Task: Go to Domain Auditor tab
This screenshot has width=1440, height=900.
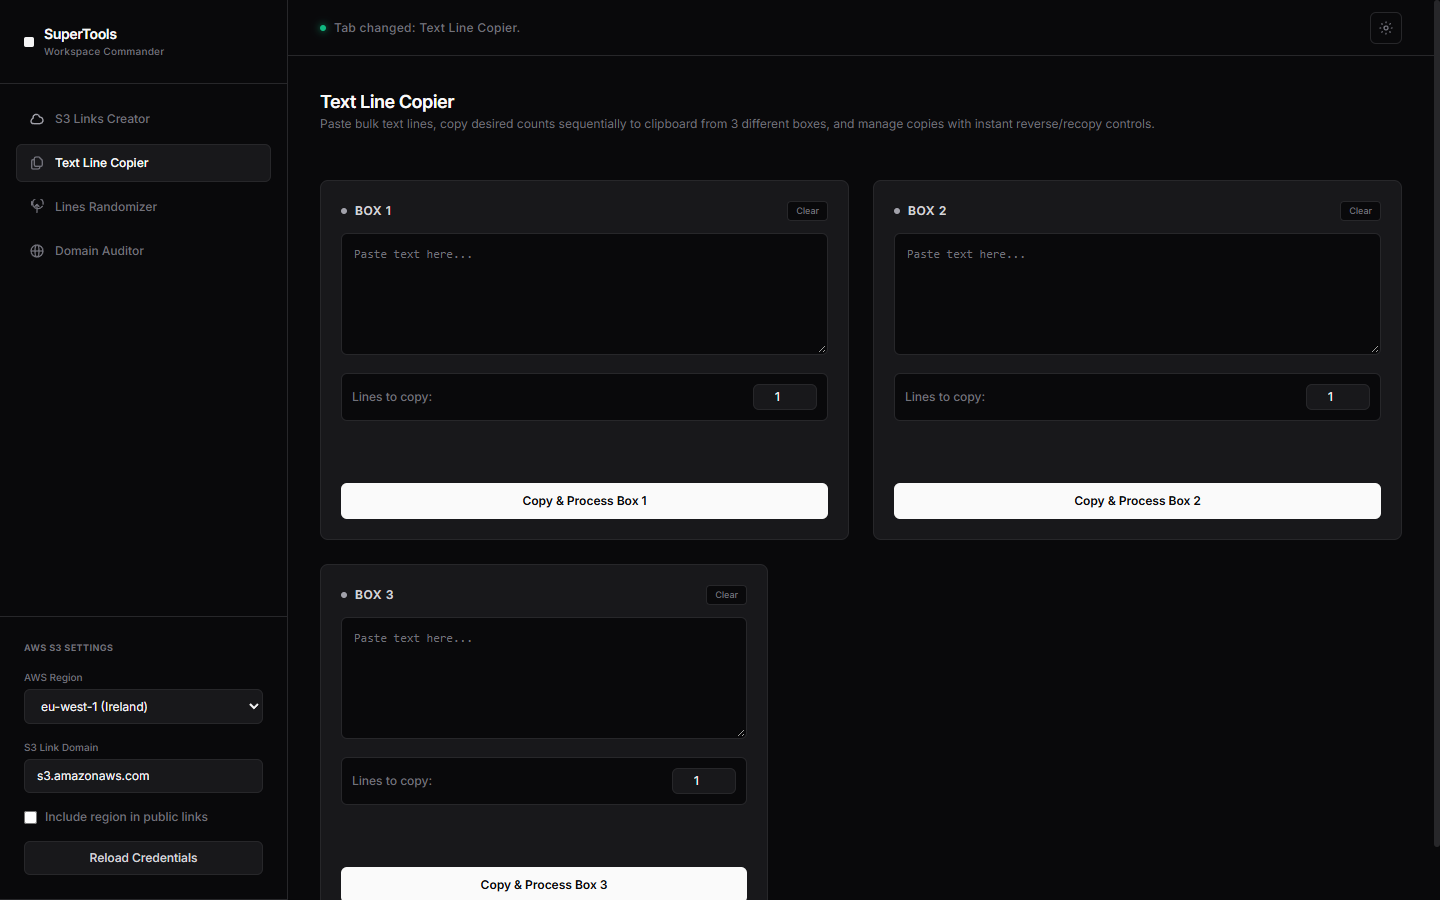Action: click(x=143, y=251)
